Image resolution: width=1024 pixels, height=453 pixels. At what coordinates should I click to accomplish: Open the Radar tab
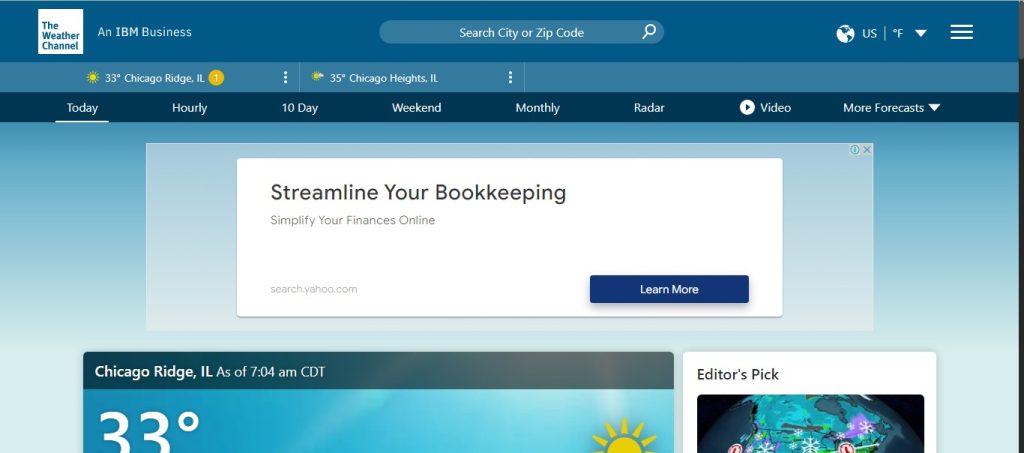[649, 108]
